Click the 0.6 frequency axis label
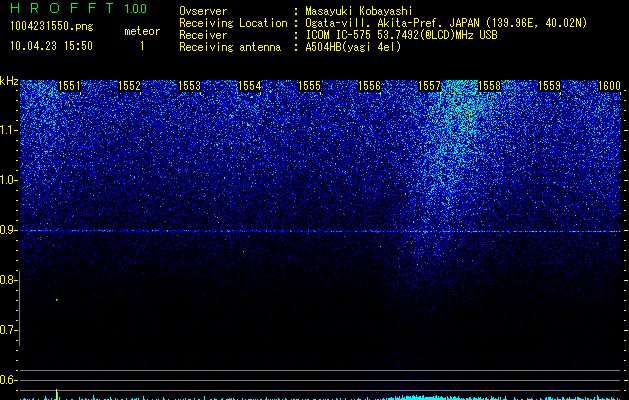The height and width of the screenshot is (400, 629). (x=8, y=380)
